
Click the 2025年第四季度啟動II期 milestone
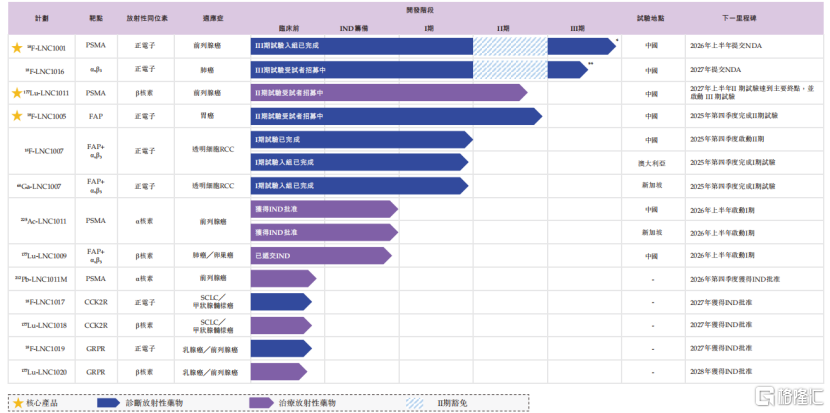pyautogui.click(x=727, y=139)
